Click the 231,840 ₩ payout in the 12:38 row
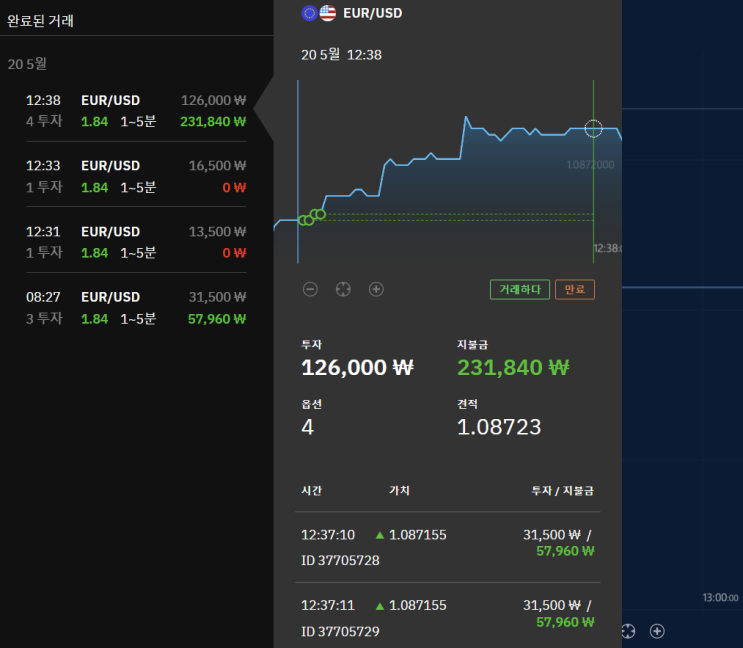 point(213,122)
